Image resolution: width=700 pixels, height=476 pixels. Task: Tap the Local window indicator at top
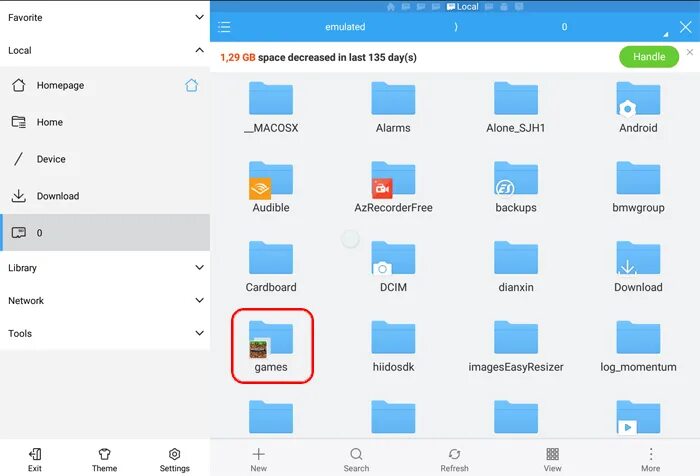click(x=462, y=6)
